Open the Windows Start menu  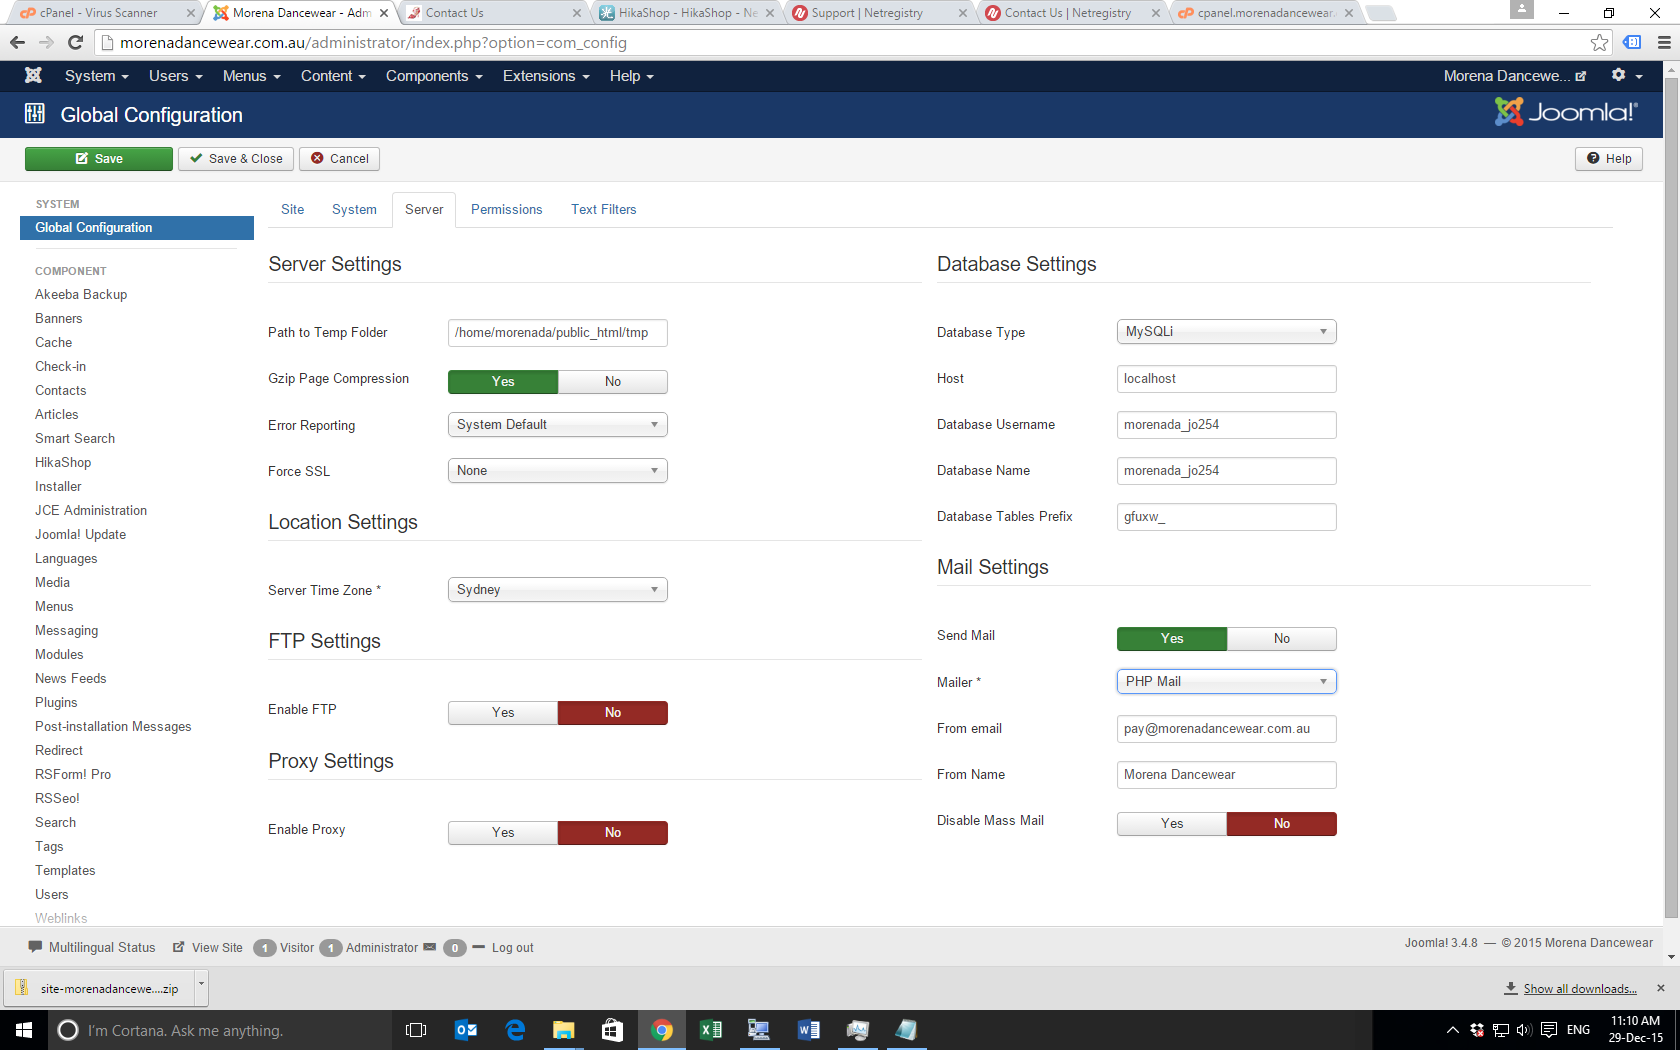point(24,1030)
